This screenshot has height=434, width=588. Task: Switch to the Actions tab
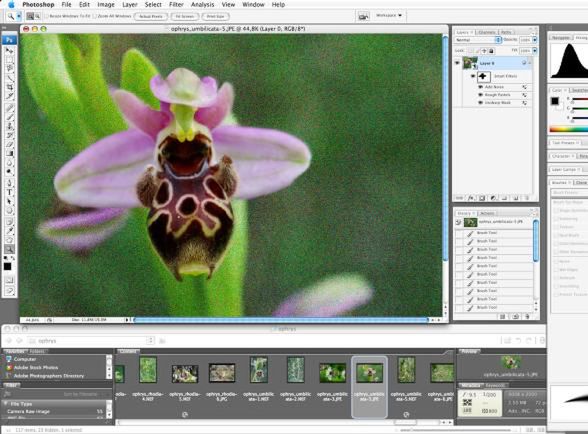[x=487, y=213]
